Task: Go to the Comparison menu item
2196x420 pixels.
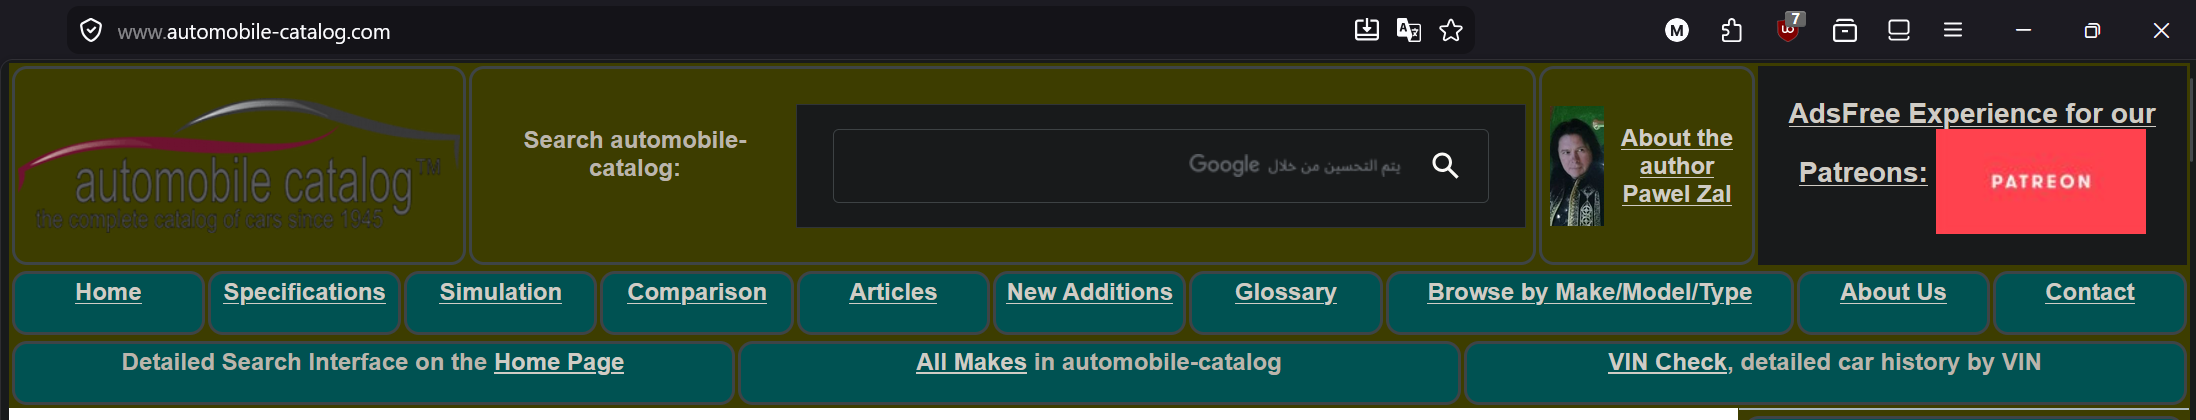Action: coord(697,292)
